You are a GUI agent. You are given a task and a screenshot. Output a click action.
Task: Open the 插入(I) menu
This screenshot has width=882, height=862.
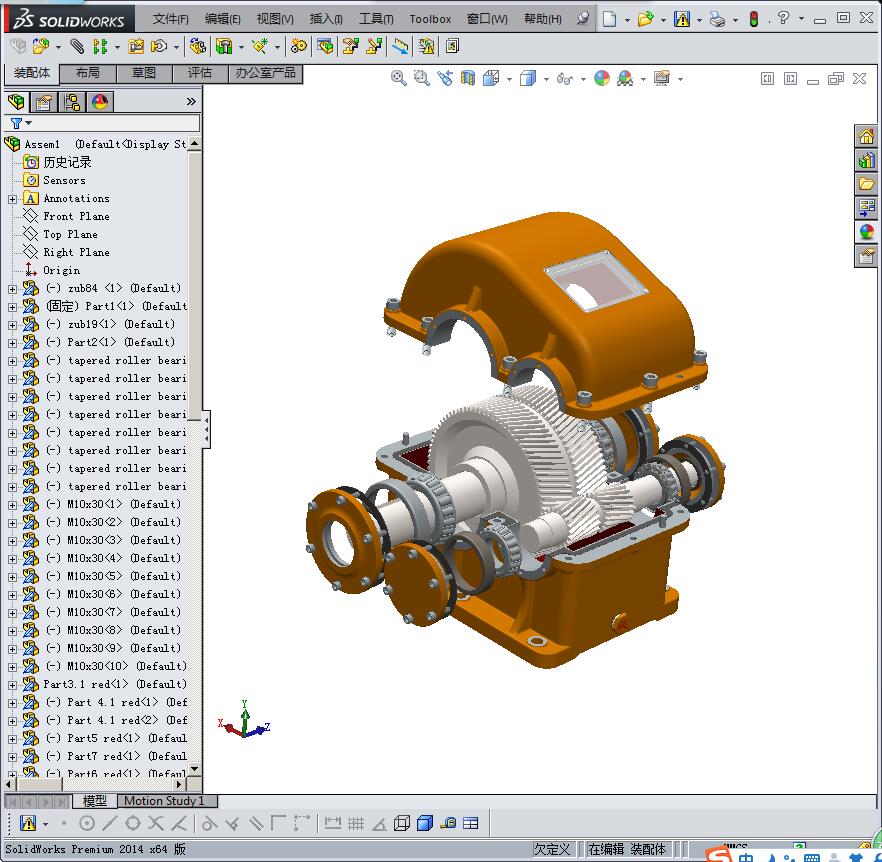pyautogui.click(x=326, y=18)
